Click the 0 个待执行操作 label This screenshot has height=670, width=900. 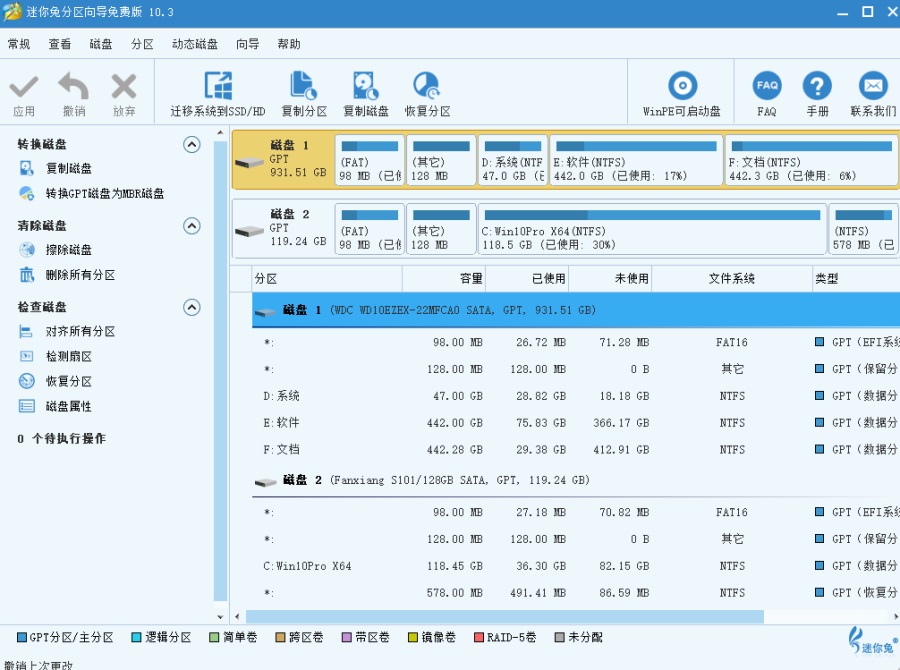(x=61, y=439)
